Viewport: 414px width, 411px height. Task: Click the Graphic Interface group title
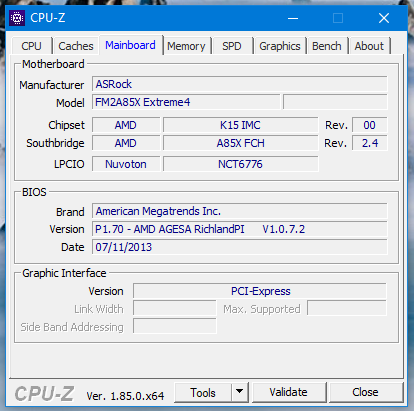click(64, 273)
